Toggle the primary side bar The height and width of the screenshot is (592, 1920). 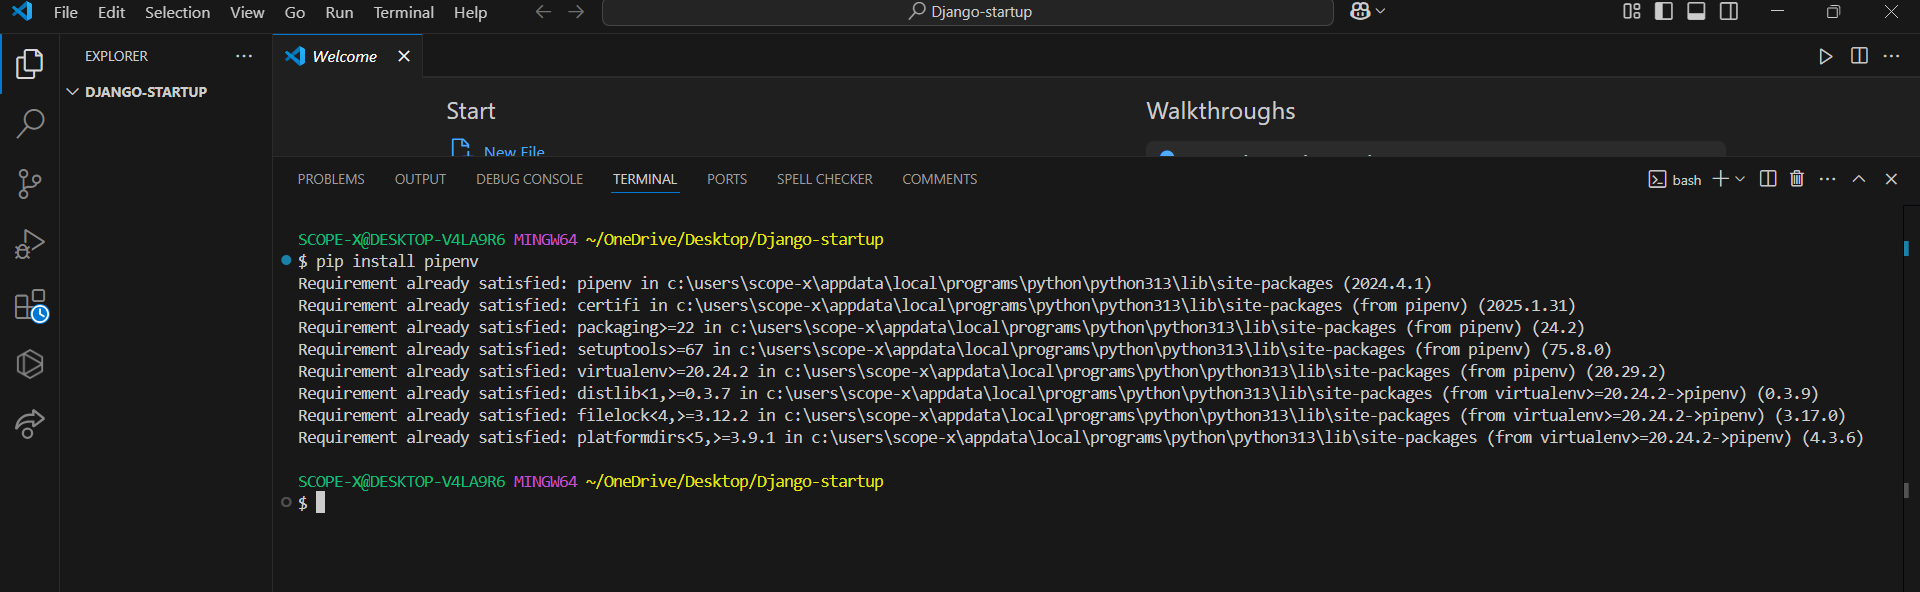pos(1664,11)
